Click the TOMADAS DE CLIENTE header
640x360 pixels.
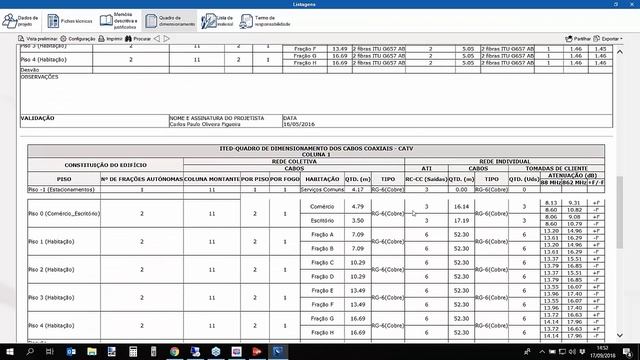[556, 168]
